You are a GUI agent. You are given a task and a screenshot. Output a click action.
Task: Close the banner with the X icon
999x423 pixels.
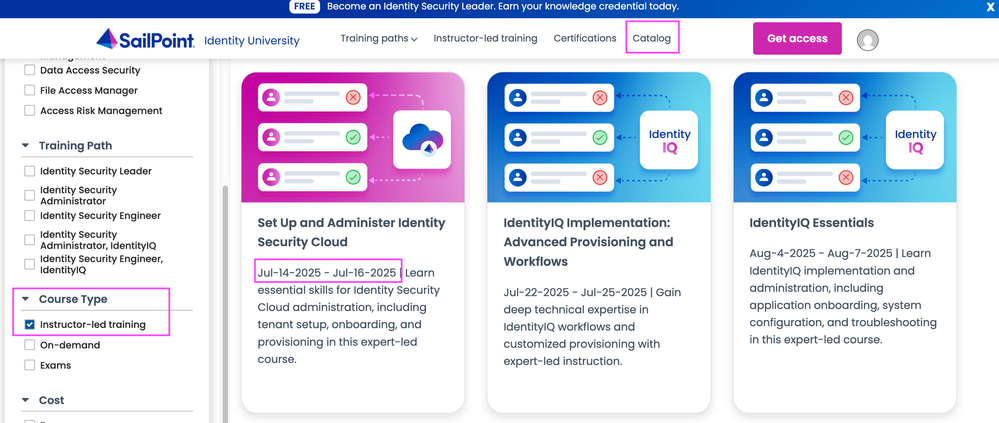point(990,7)
